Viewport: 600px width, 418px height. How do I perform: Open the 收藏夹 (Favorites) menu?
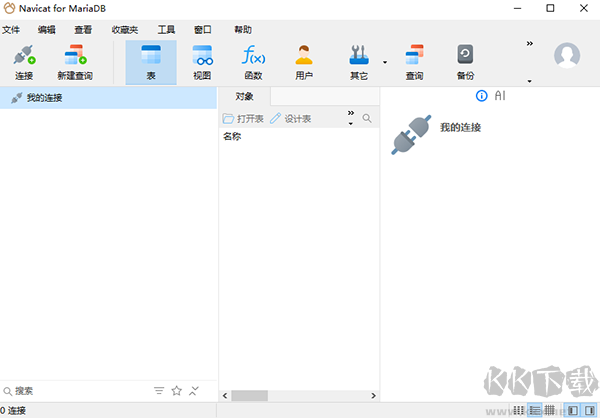click(x=125, y=30)
